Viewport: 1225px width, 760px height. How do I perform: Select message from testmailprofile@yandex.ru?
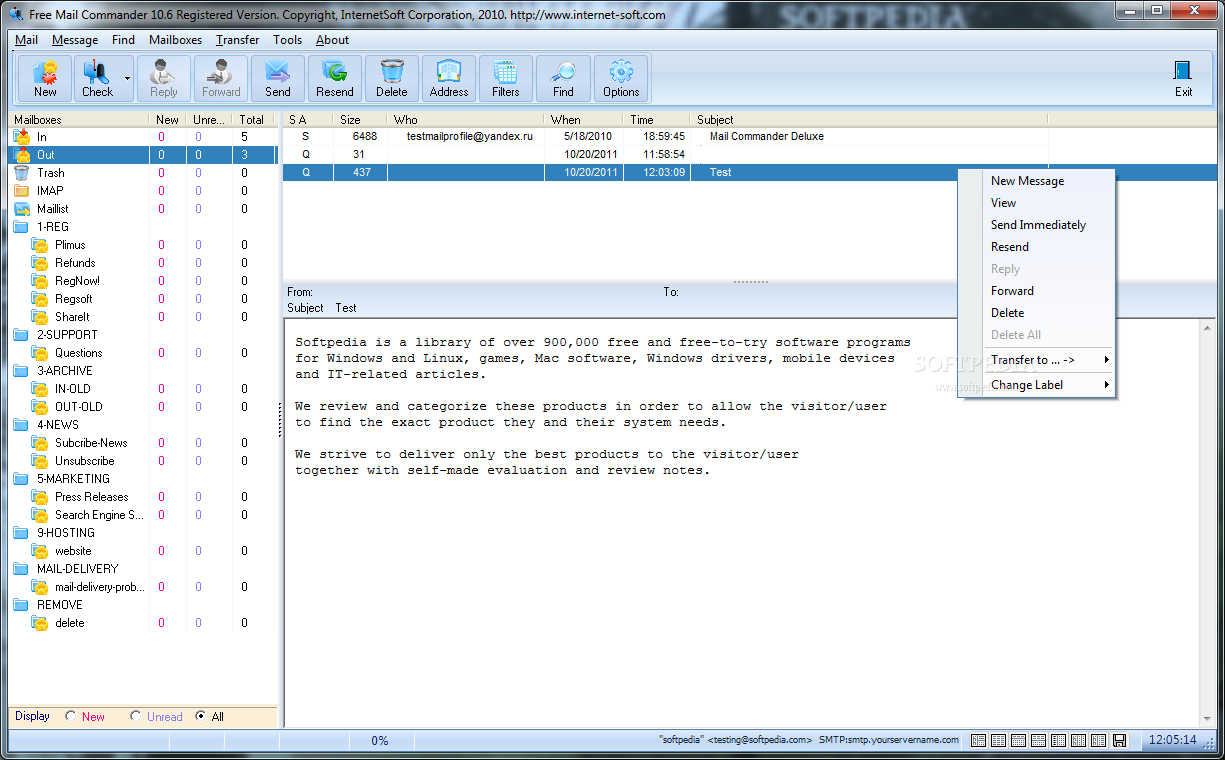(666, 137)
